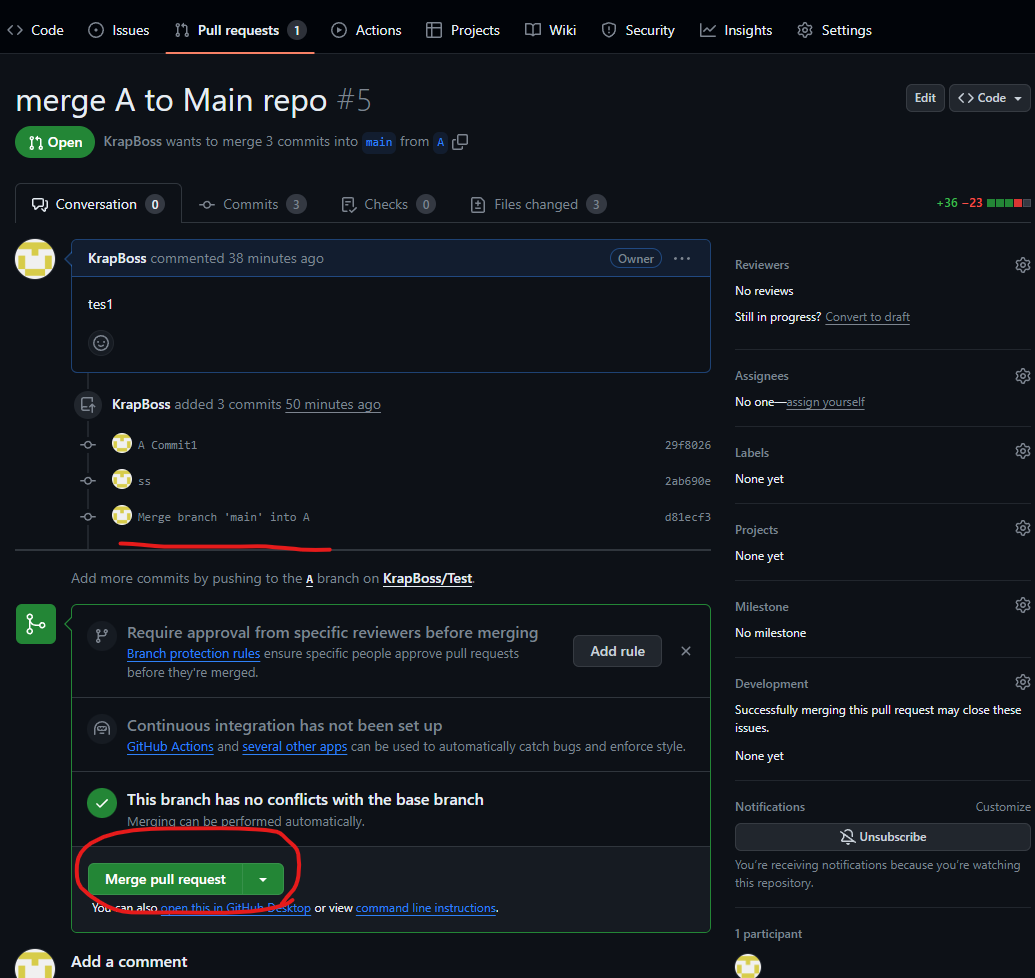
Task: Open the Code repository tab
Action: (x=36, y=30)
